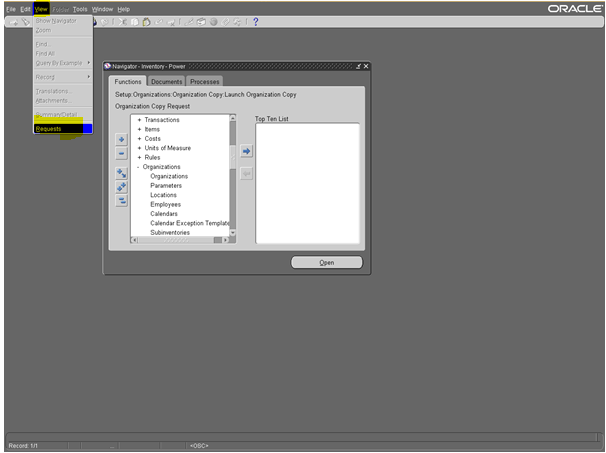Click the Cut scissors toolbar icon

click(x=123, y=22)
